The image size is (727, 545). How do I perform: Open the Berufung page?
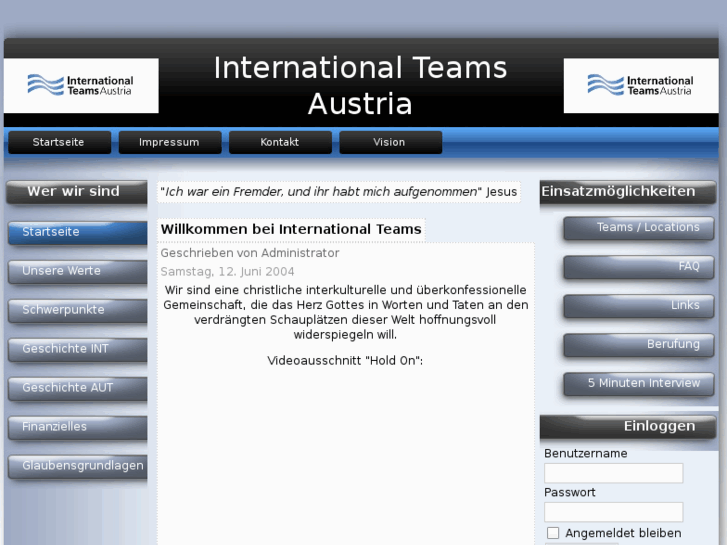[638, 345]
